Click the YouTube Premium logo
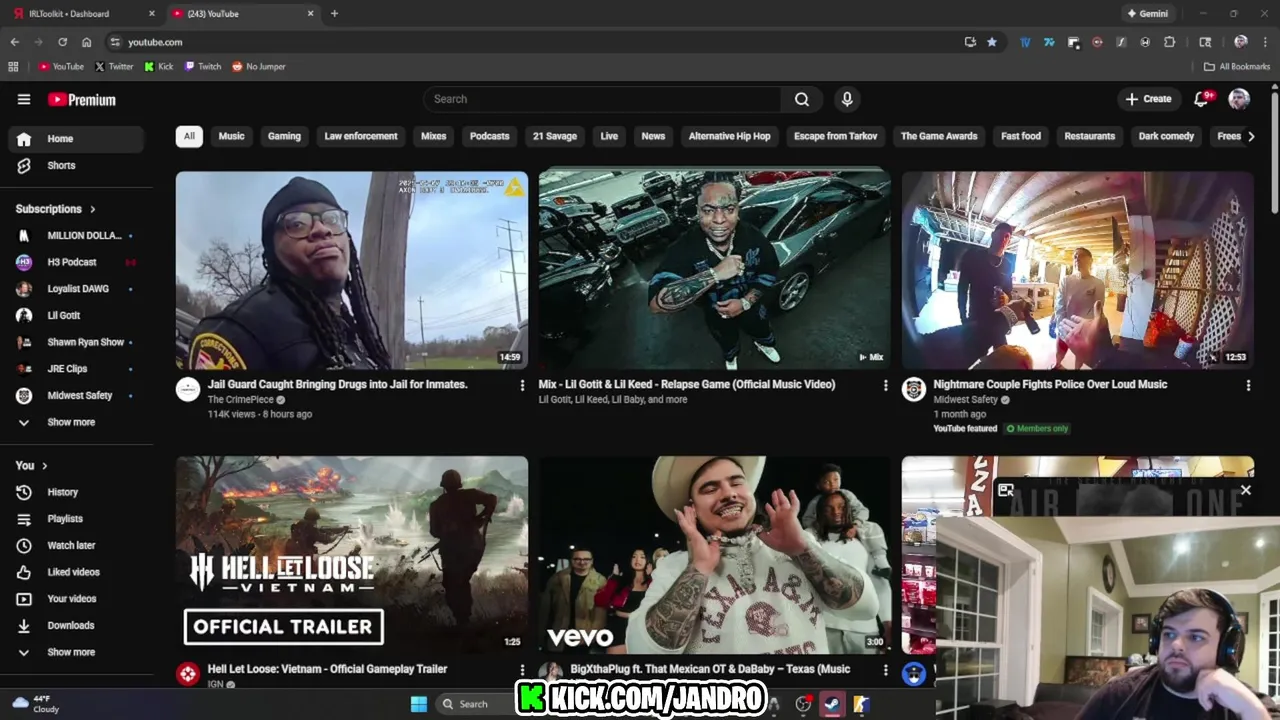This screenshot has width=1280, height=720. (82, 100)
